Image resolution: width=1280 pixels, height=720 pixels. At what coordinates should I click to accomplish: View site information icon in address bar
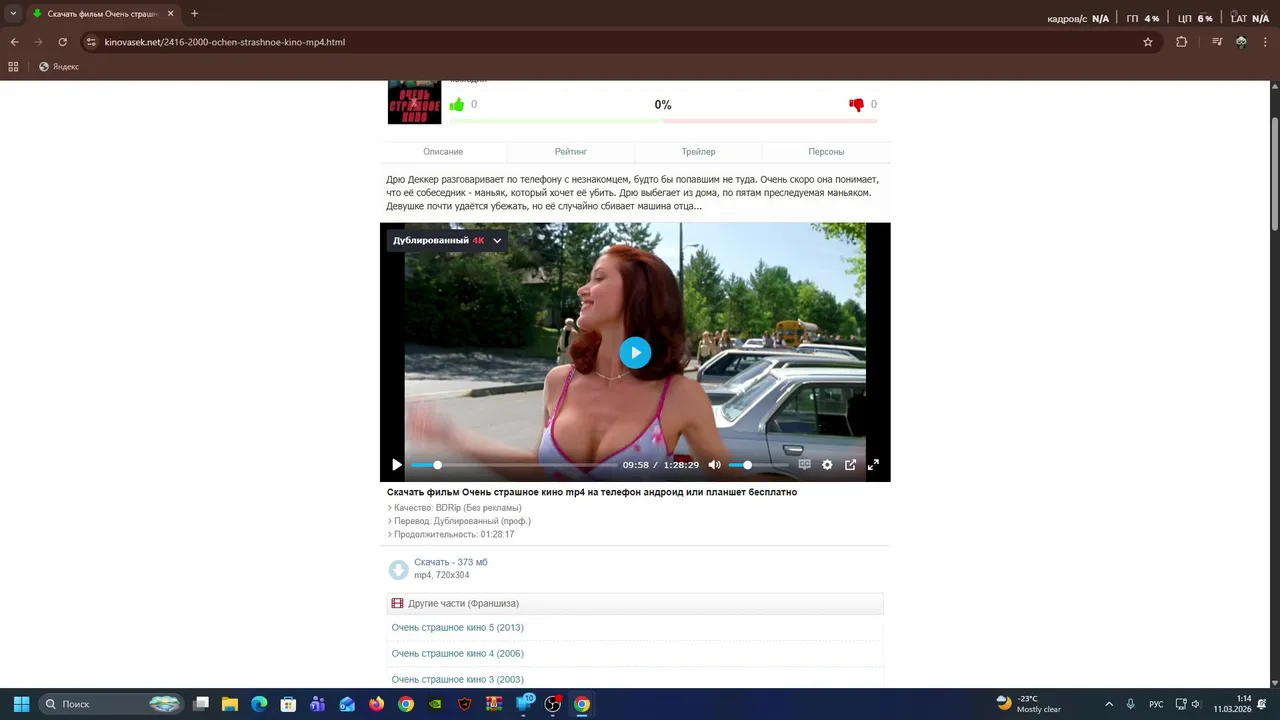91,42
